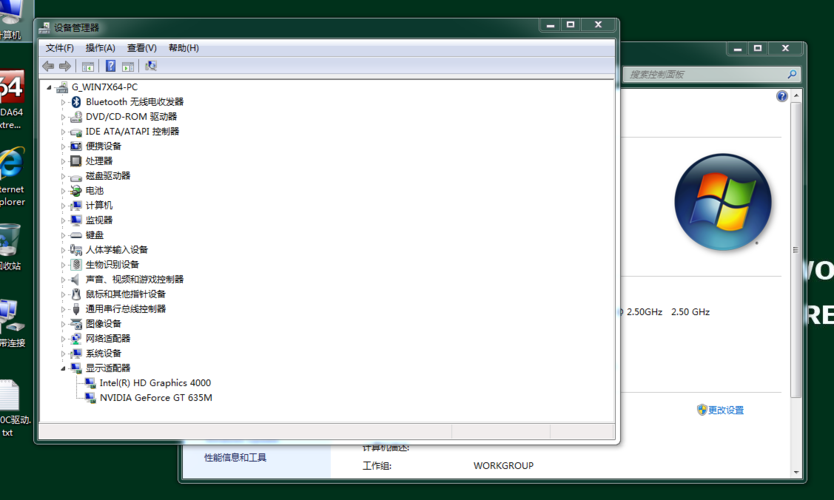The image size is (834, 500).
Task: Click the 通用串行总线控制器 USB icon
Action: pos(76,309)
